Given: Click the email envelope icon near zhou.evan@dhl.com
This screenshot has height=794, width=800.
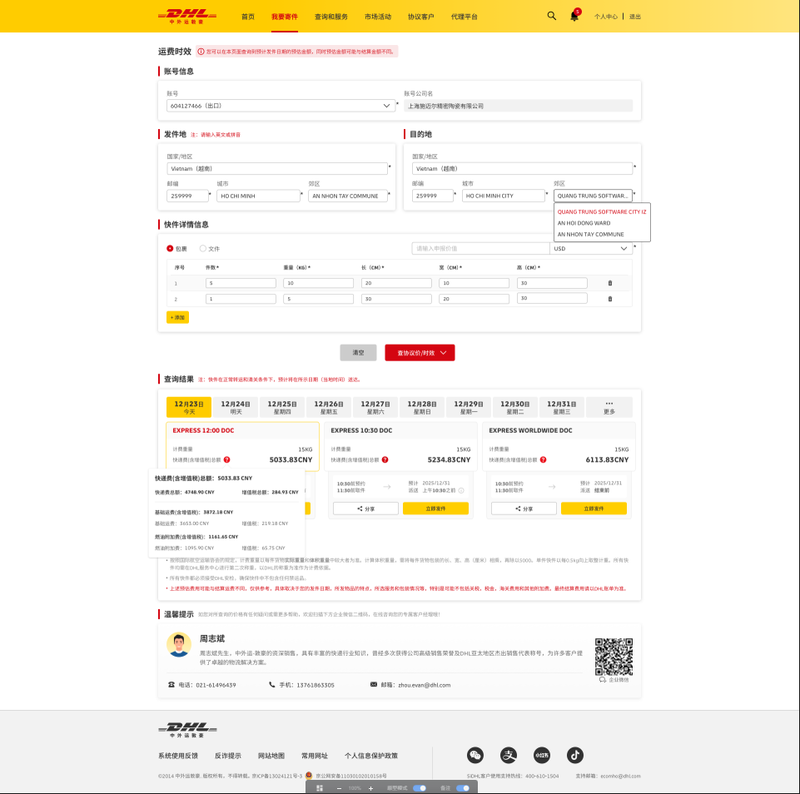Looking at the screenshot, I should coord(373,684).
